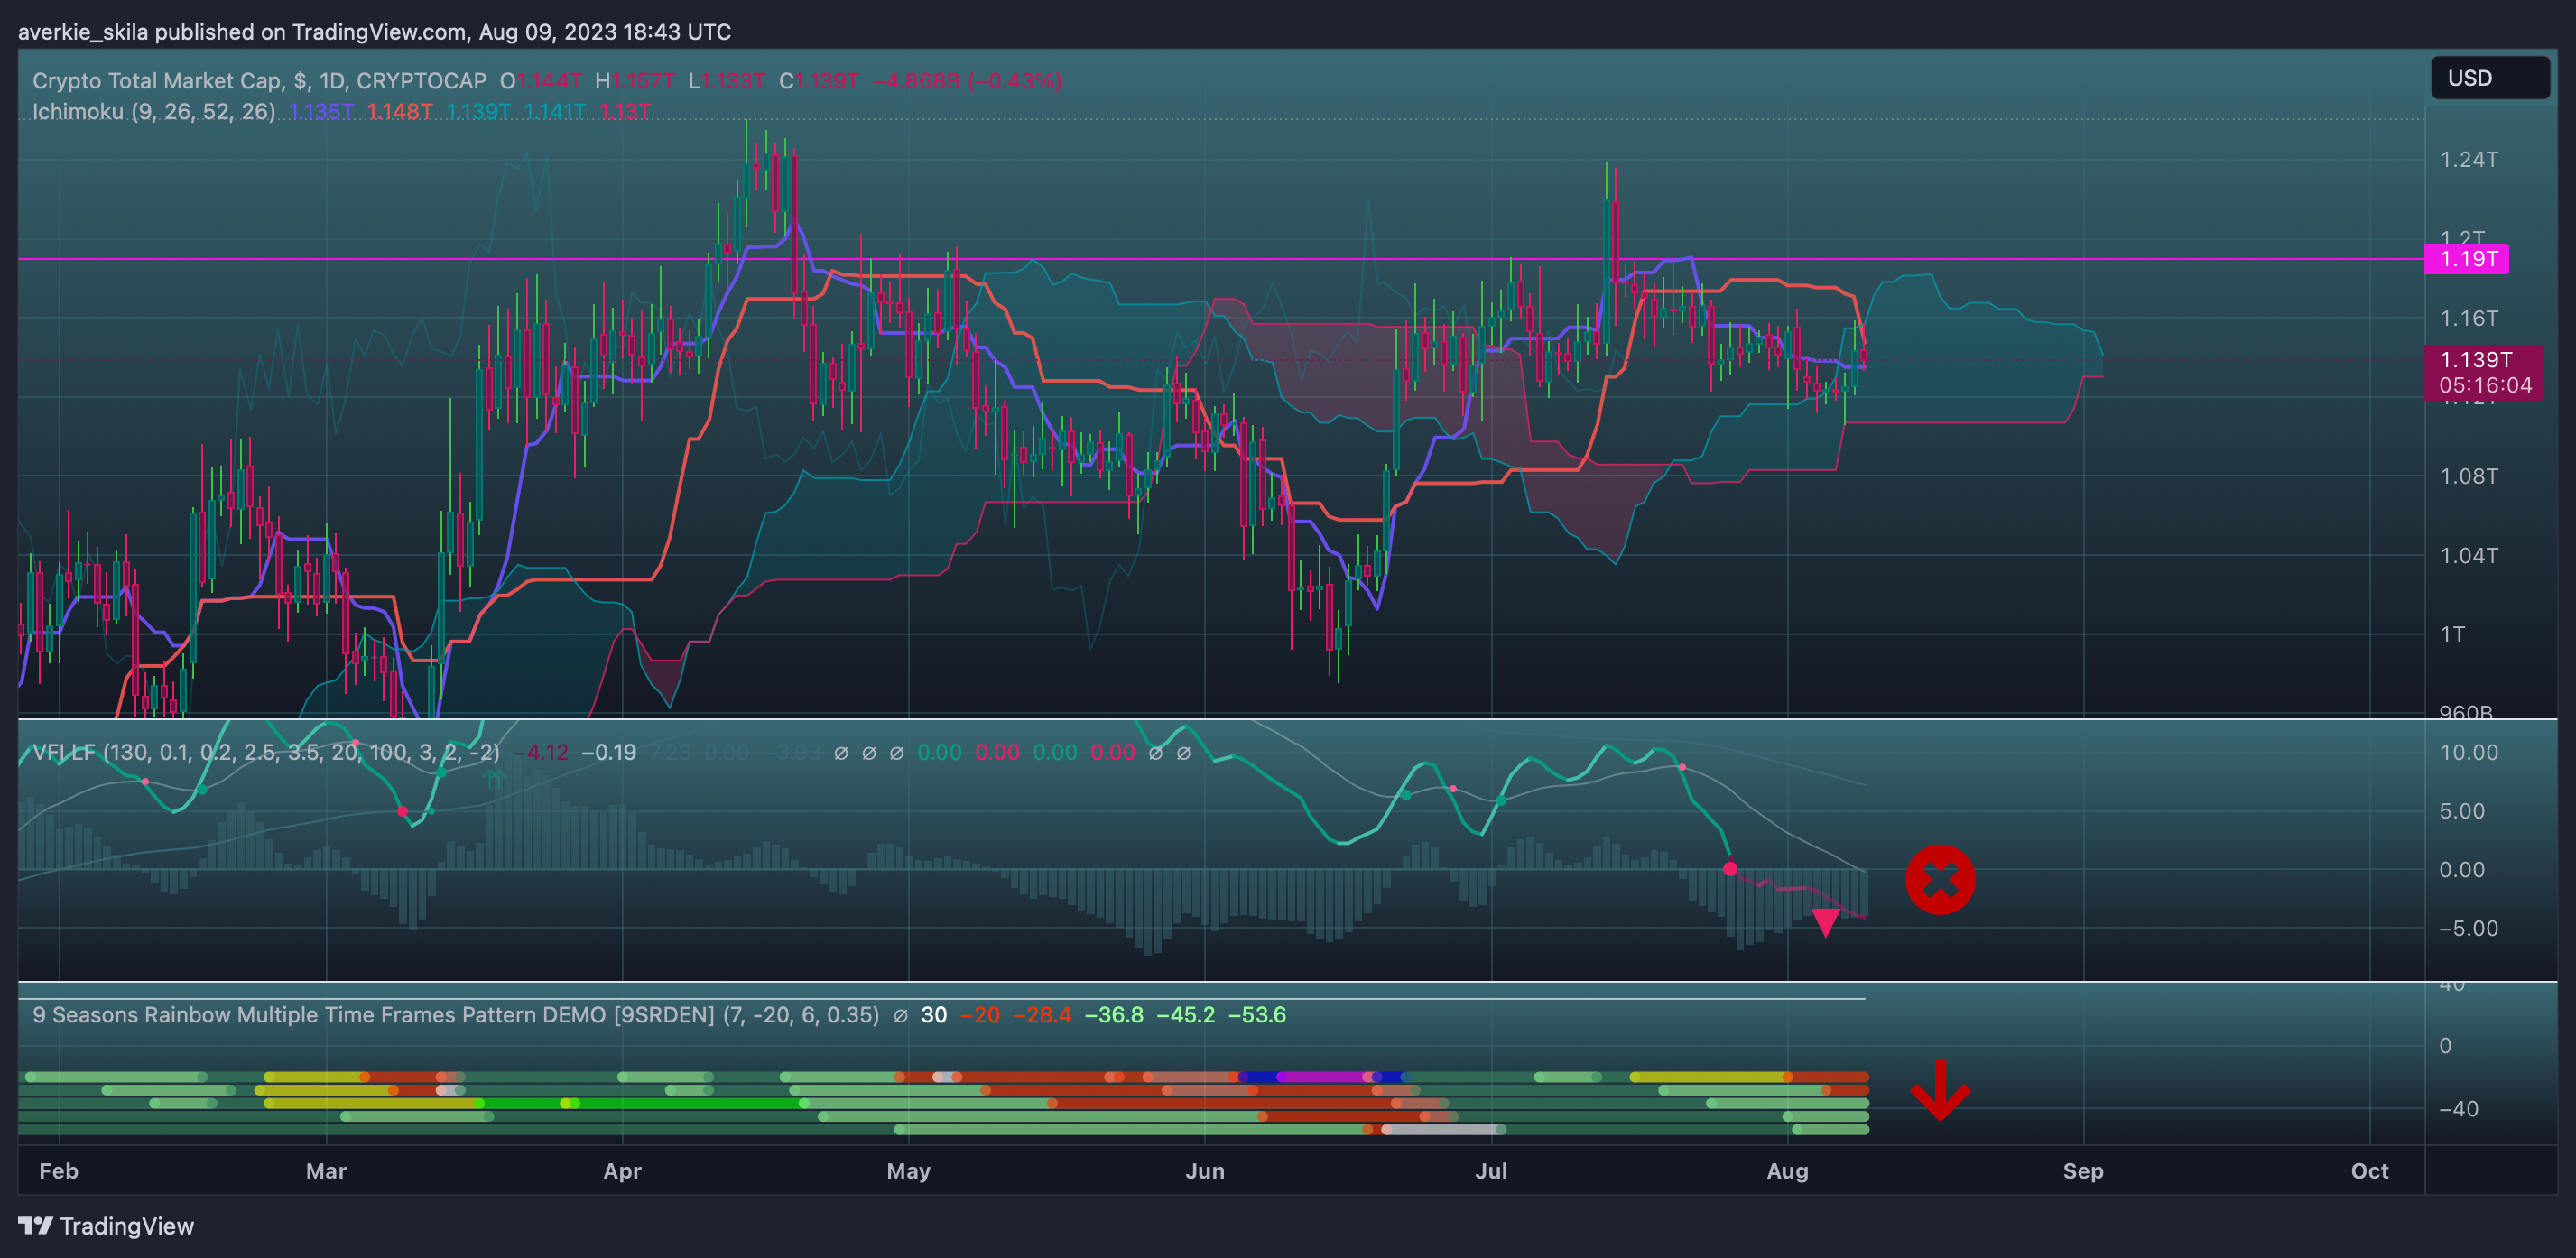Image resolution: width=2576 pixels, height=1258 pixels.
Task: Click the −4.868B (−0.43%) change value
Action: tap(966, 81)
